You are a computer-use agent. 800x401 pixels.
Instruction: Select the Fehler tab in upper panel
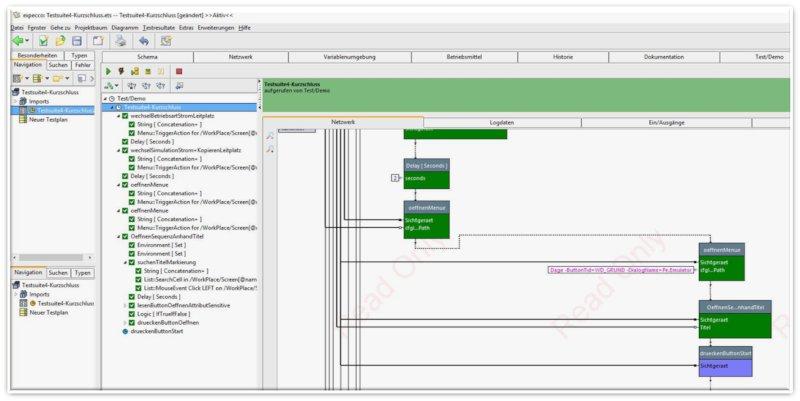(x=83, y=65)
